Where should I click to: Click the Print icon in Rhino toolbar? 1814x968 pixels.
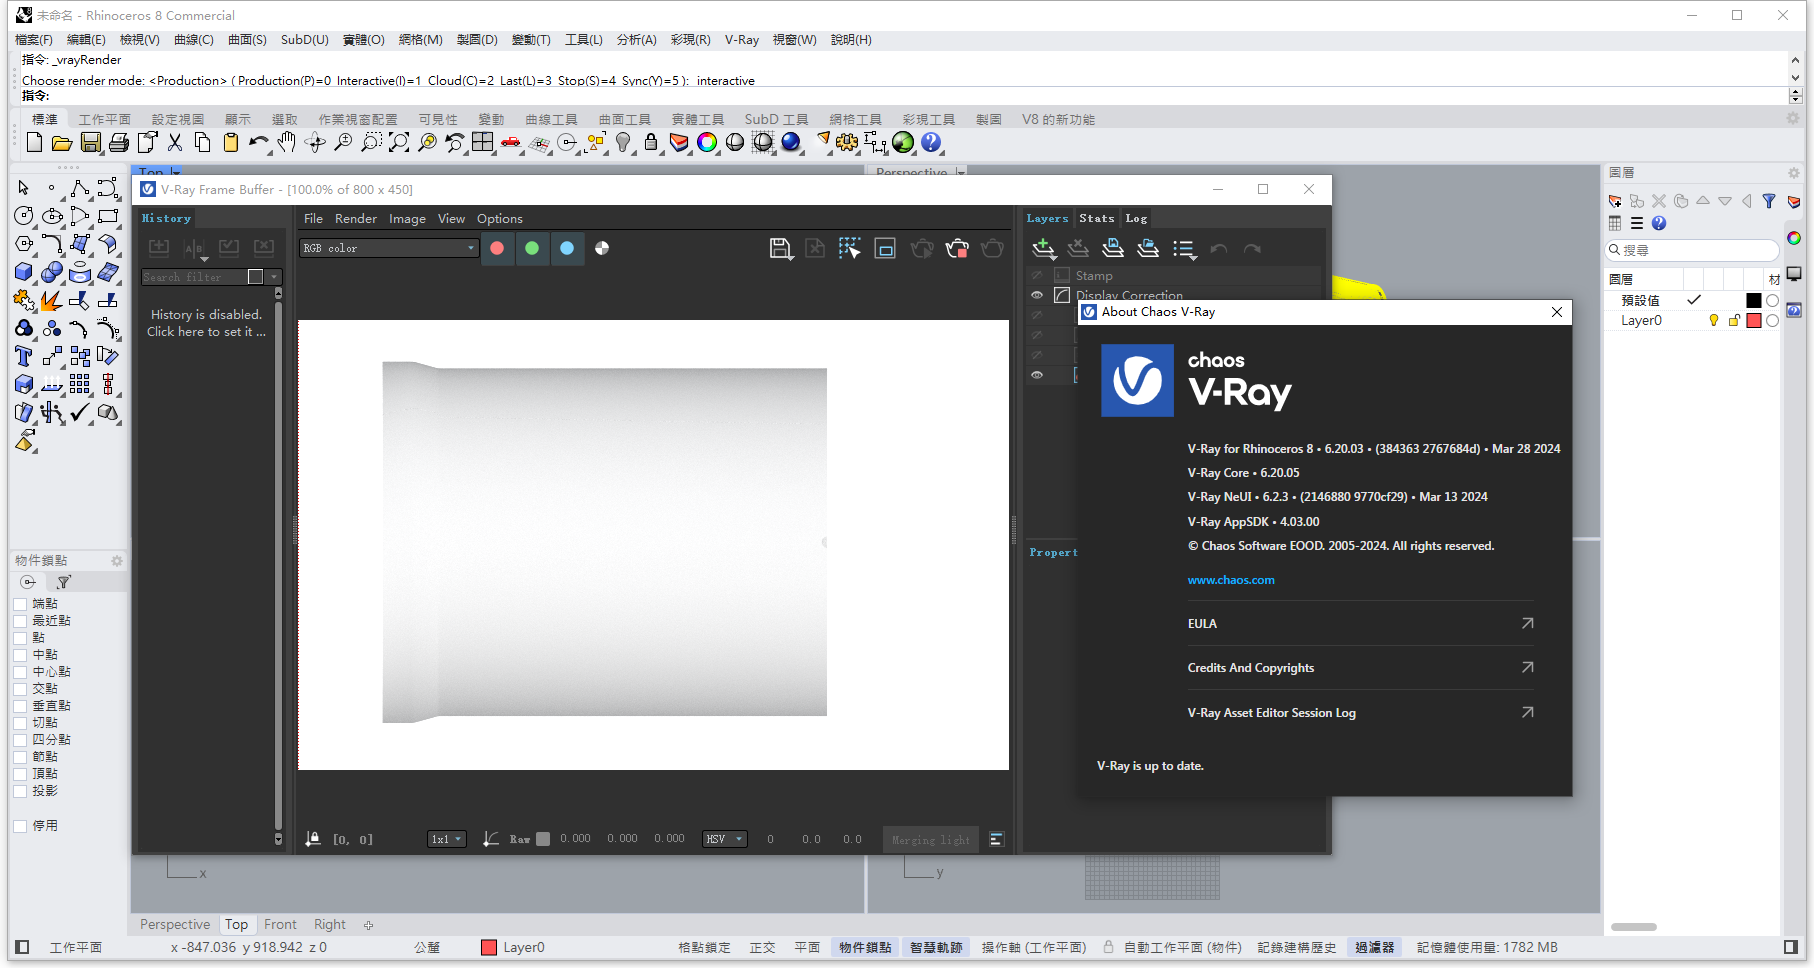[118, 143]
